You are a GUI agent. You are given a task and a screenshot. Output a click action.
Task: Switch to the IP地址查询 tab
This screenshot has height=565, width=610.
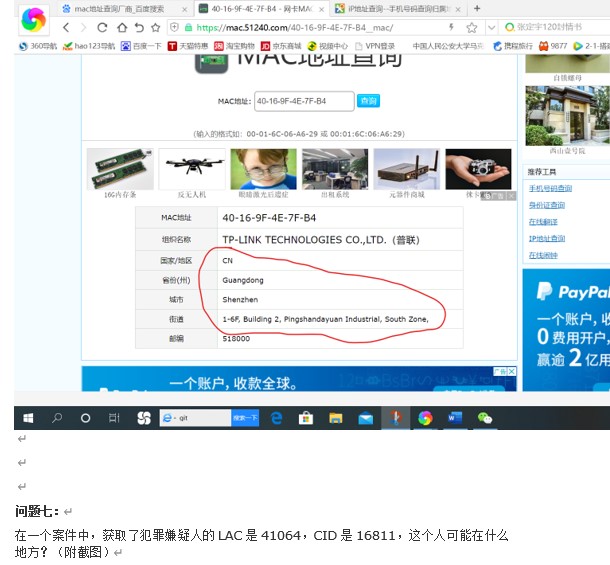coord(397,9)
